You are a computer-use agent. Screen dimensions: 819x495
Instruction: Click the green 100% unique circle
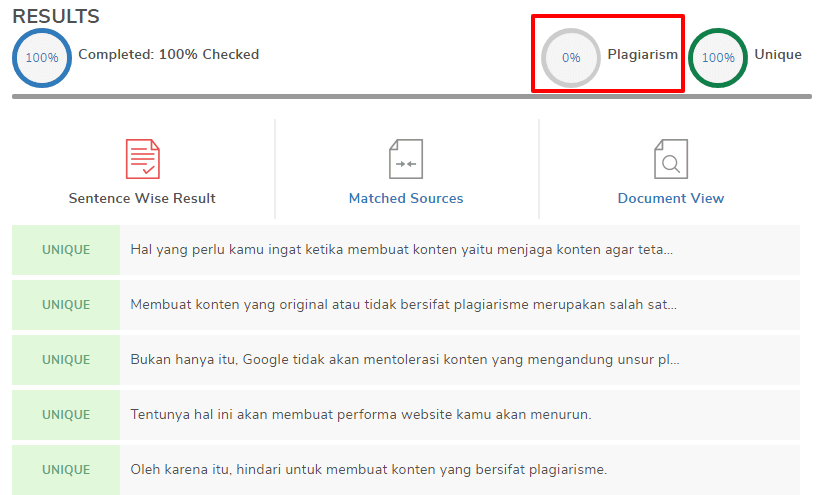pos(718,58)
